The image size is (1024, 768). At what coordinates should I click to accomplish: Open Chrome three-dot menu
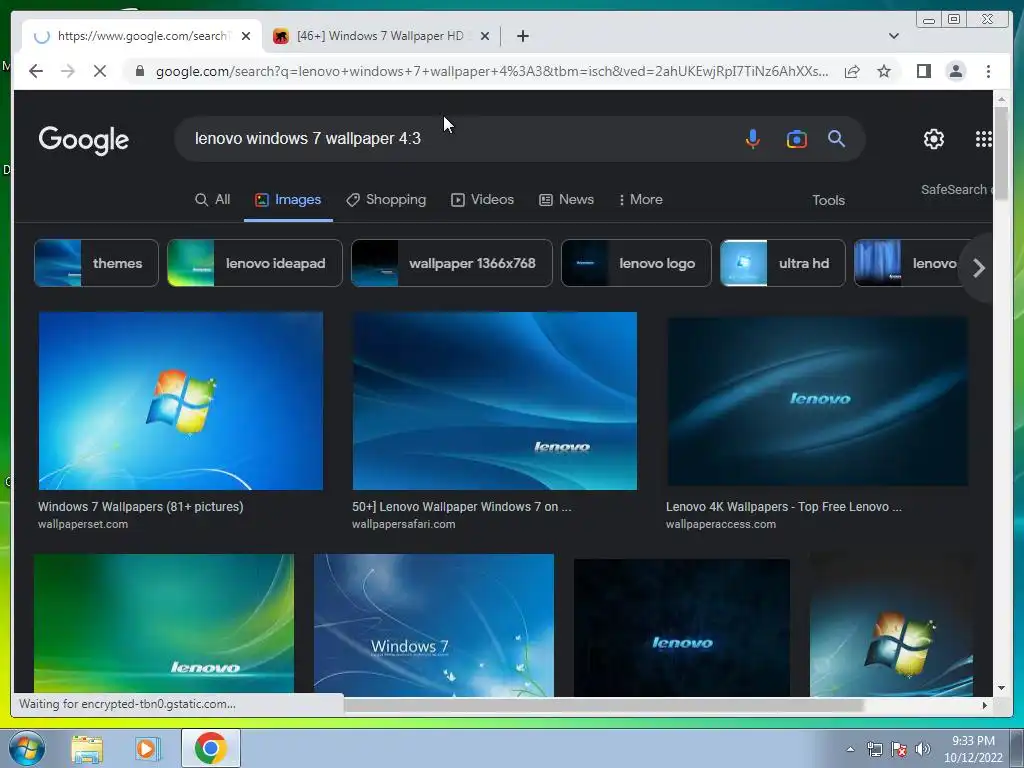[988, 71]
